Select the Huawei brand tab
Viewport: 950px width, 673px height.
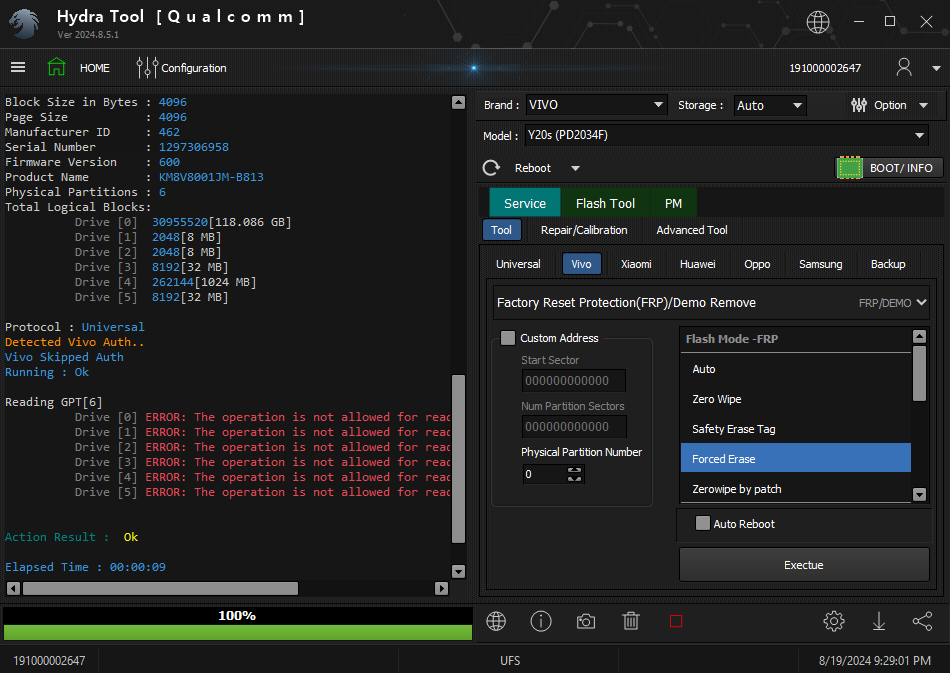697,264
